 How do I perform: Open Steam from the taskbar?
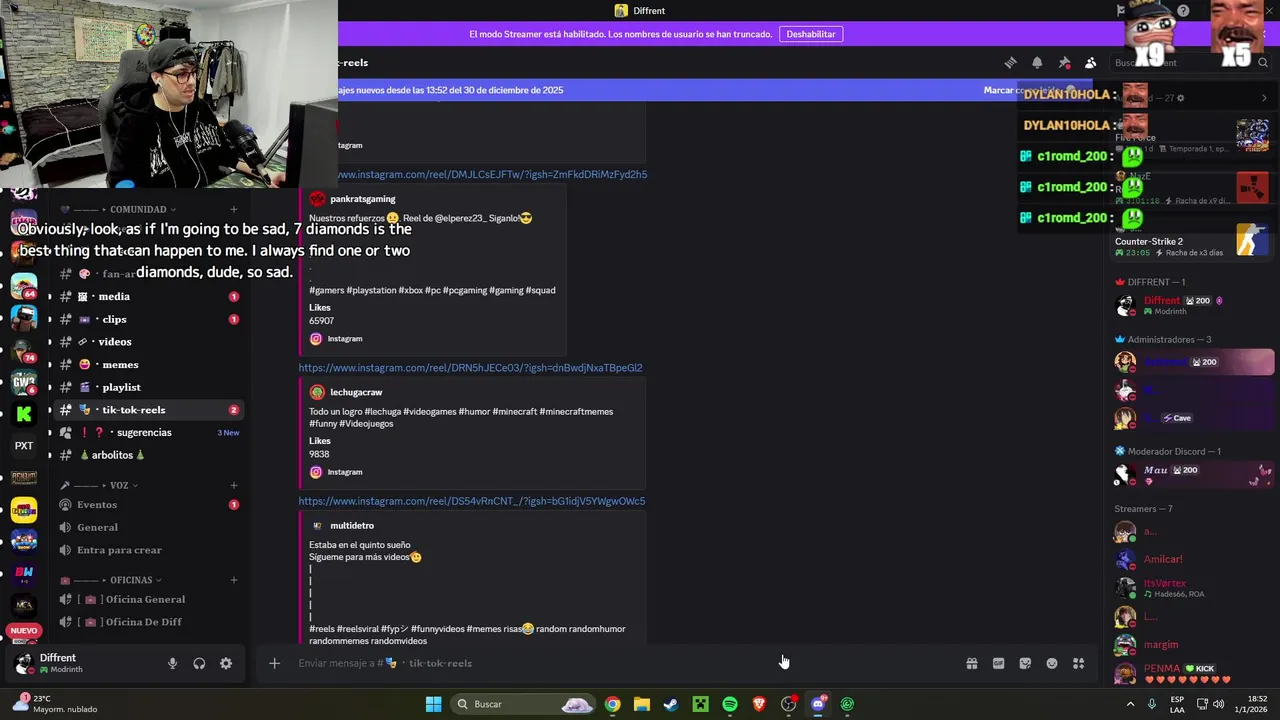[671, 704]
